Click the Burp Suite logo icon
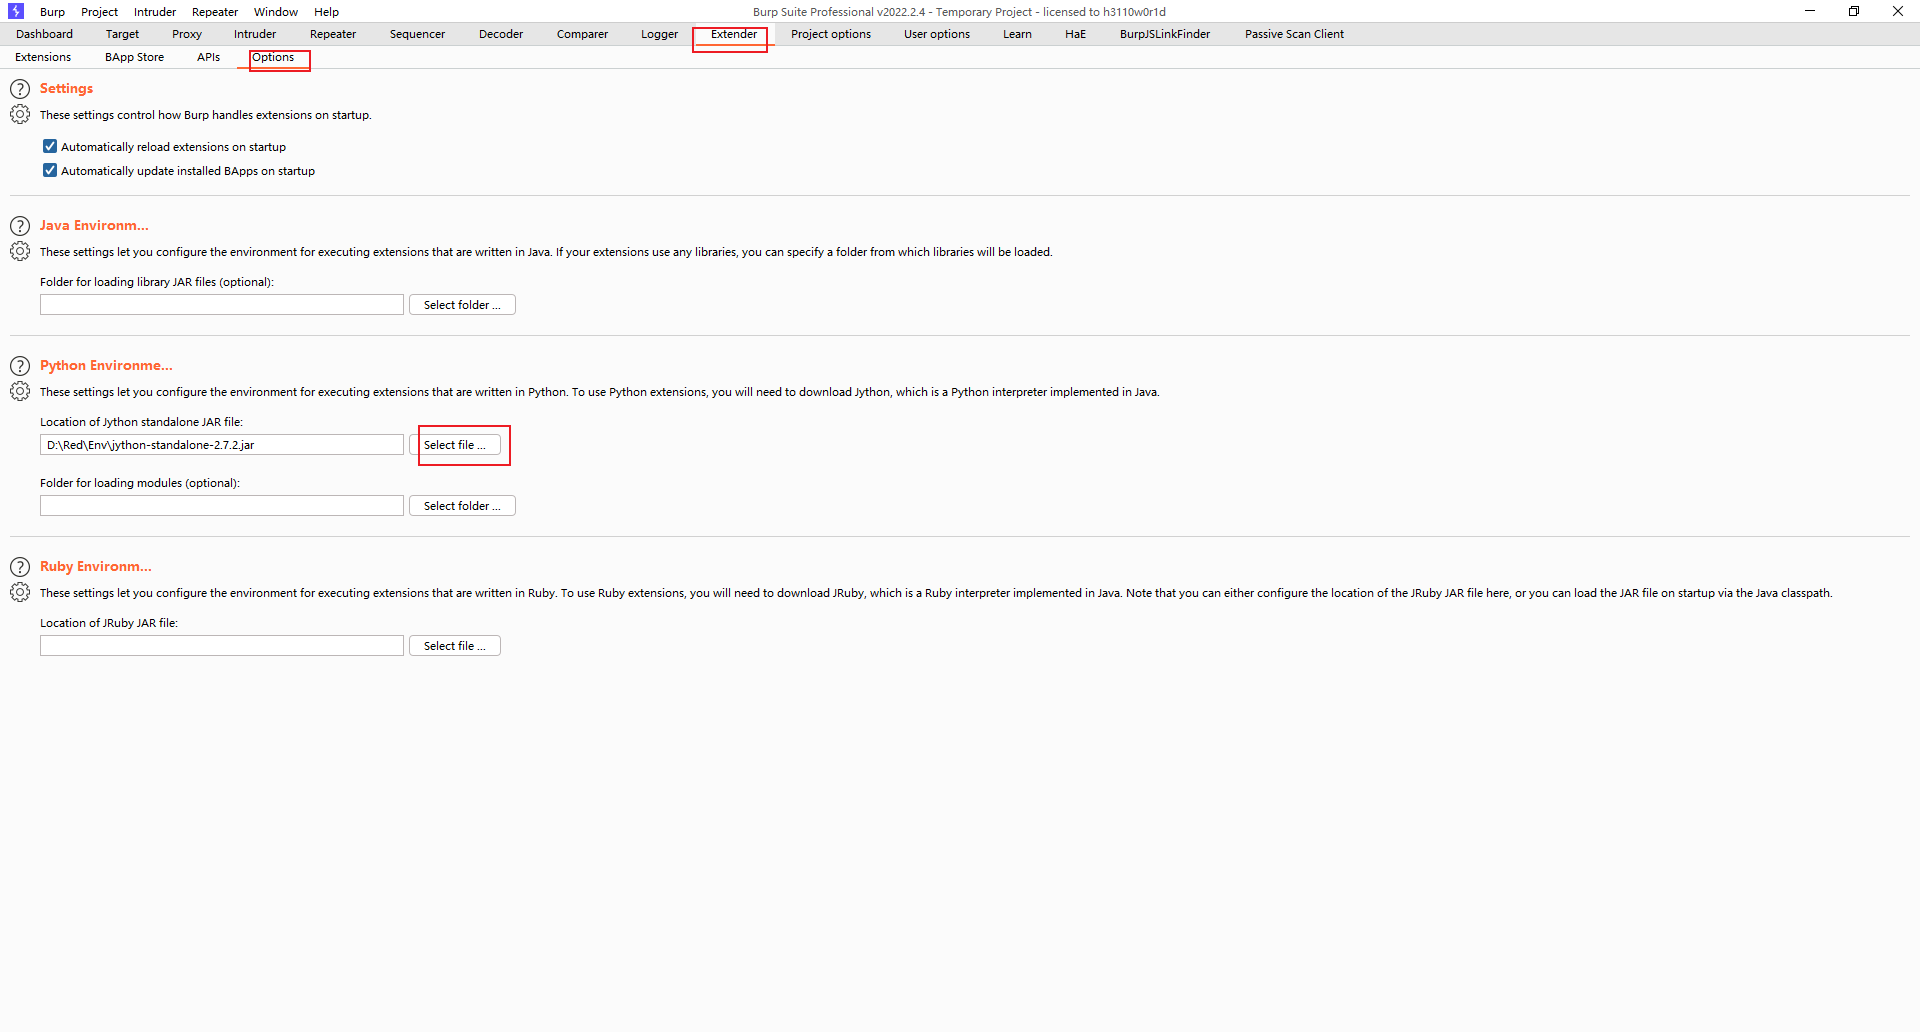The height and width of the screenshot is (1032, 1920). click(x=16, y=11)
